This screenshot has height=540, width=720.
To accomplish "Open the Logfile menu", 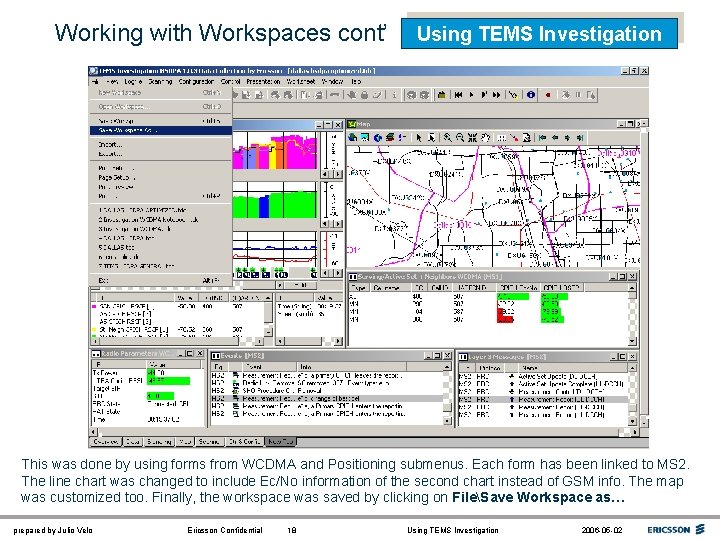I will (133, 81).
